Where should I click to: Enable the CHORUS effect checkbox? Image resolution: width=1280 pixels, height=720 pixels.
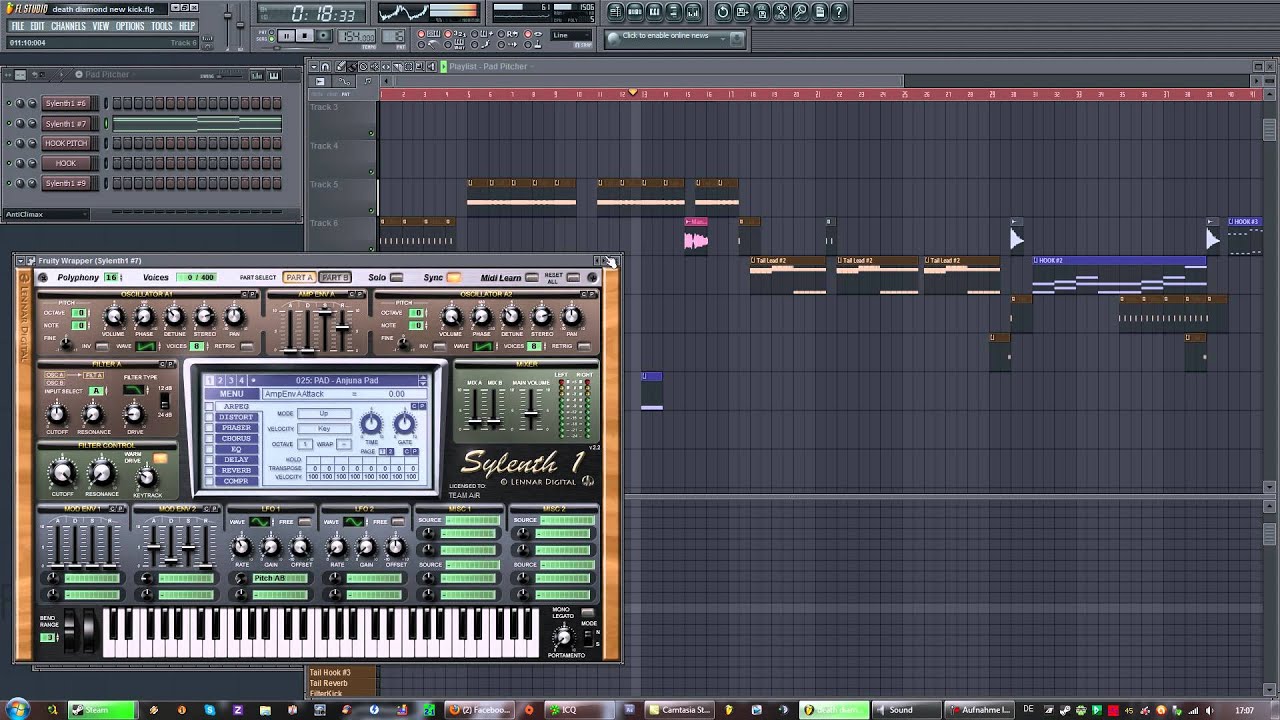pos(209,438)
